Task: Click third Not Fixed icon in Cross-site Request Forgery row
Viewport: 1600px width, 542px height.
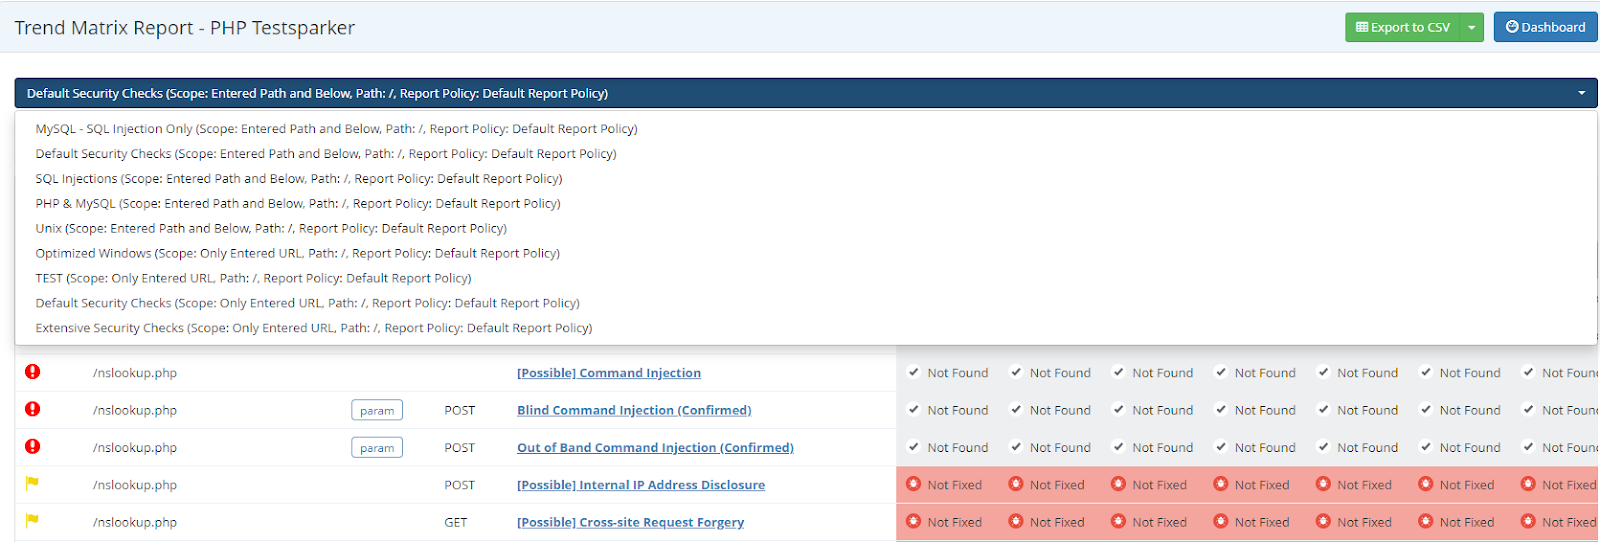Action: pos(1119,521)
